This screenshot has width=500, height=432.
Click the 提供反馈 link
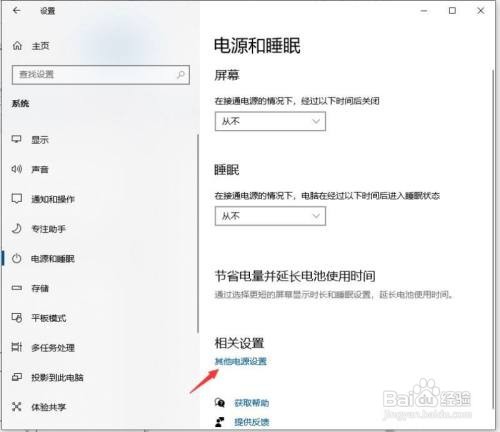252,422
